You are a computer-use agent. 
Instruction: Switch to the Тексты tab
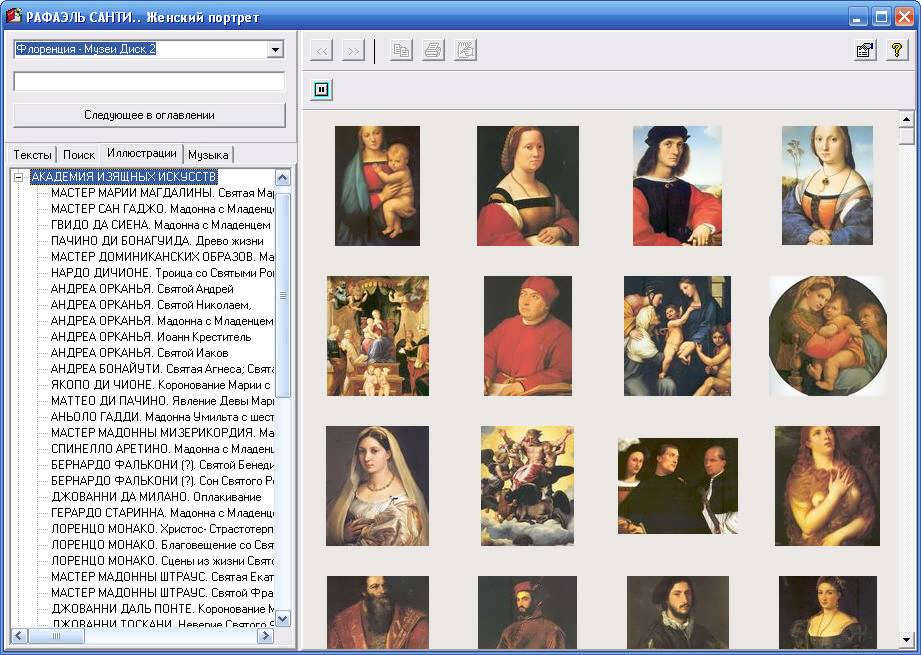point(32,155)
